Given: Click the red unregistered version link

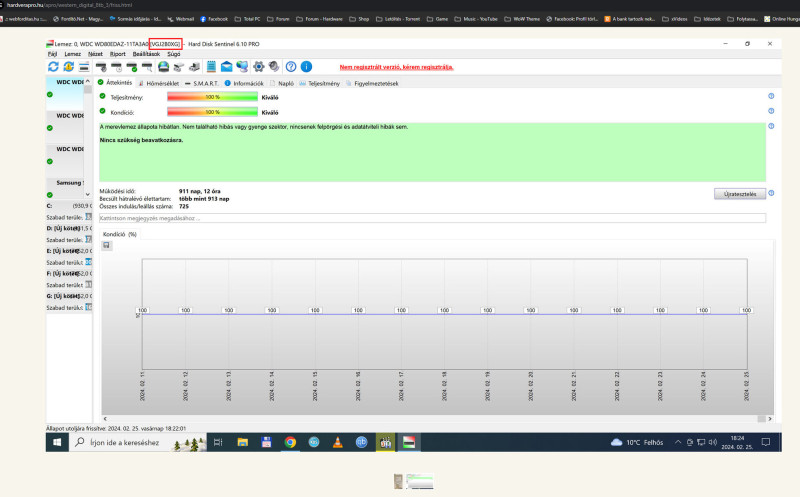Looking at the screenshot, I should coord(396,67).
